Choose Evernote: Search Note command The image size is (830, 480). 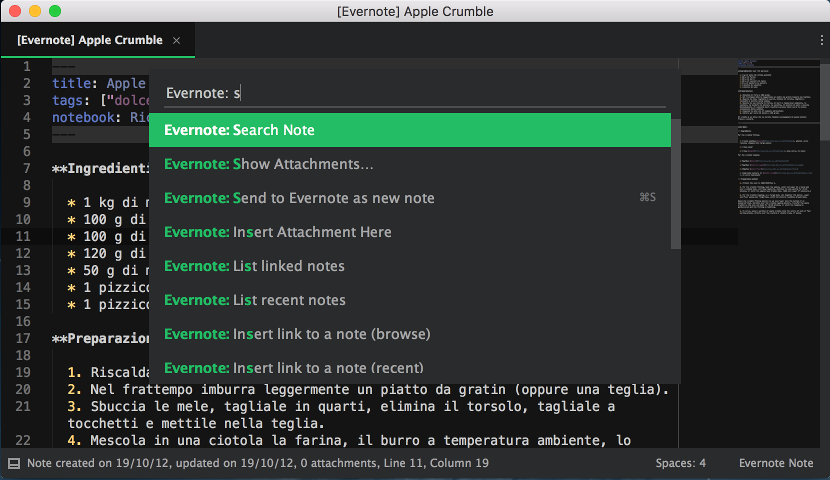(x=410, y=130)
